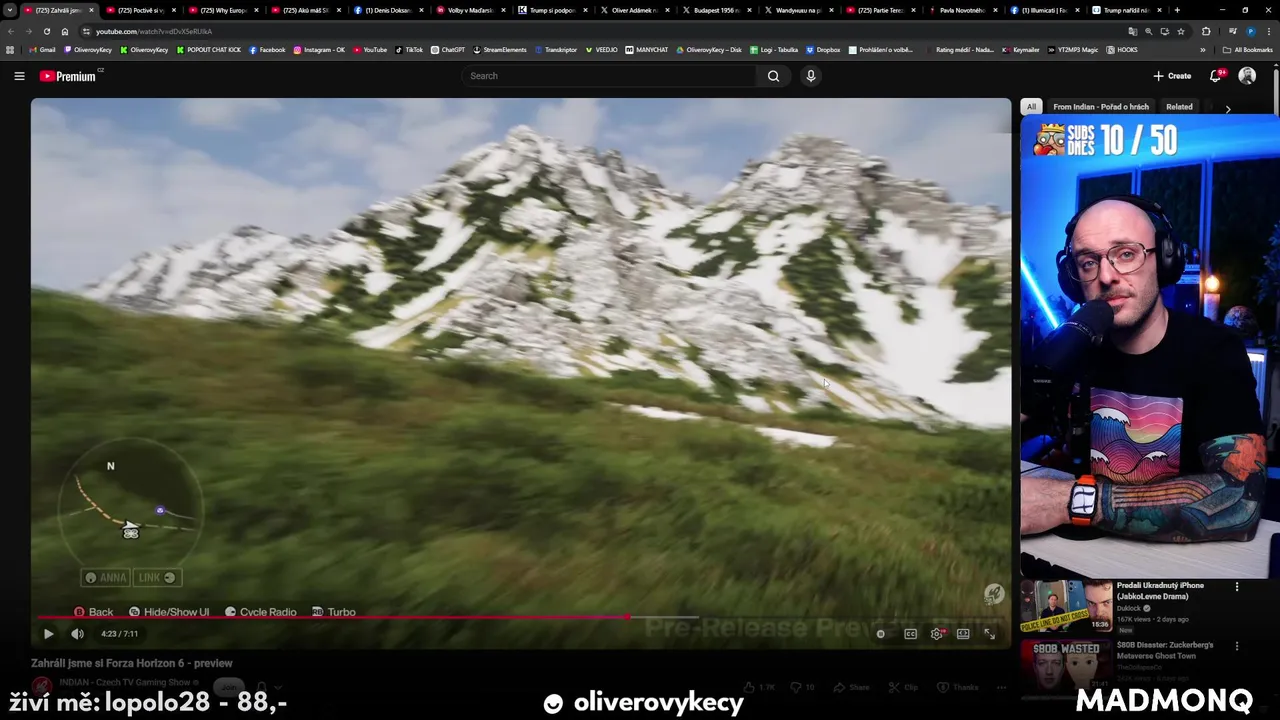Switch to '(725) Poctivě si vy' tab
Viewport: 1280px width, 720px height.
tap(142, 10)
